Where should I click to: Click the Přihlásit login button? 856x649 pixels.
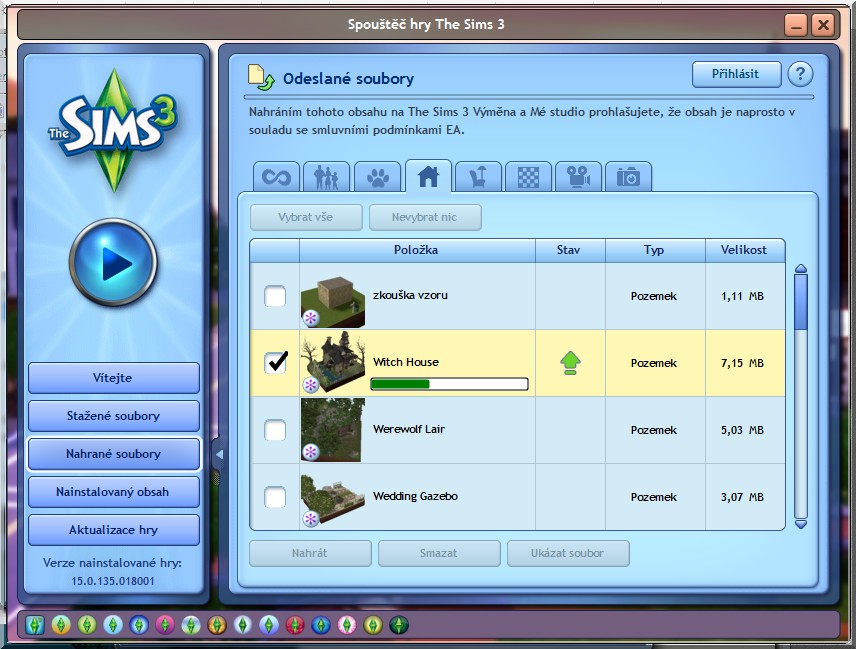click(736, 74)
